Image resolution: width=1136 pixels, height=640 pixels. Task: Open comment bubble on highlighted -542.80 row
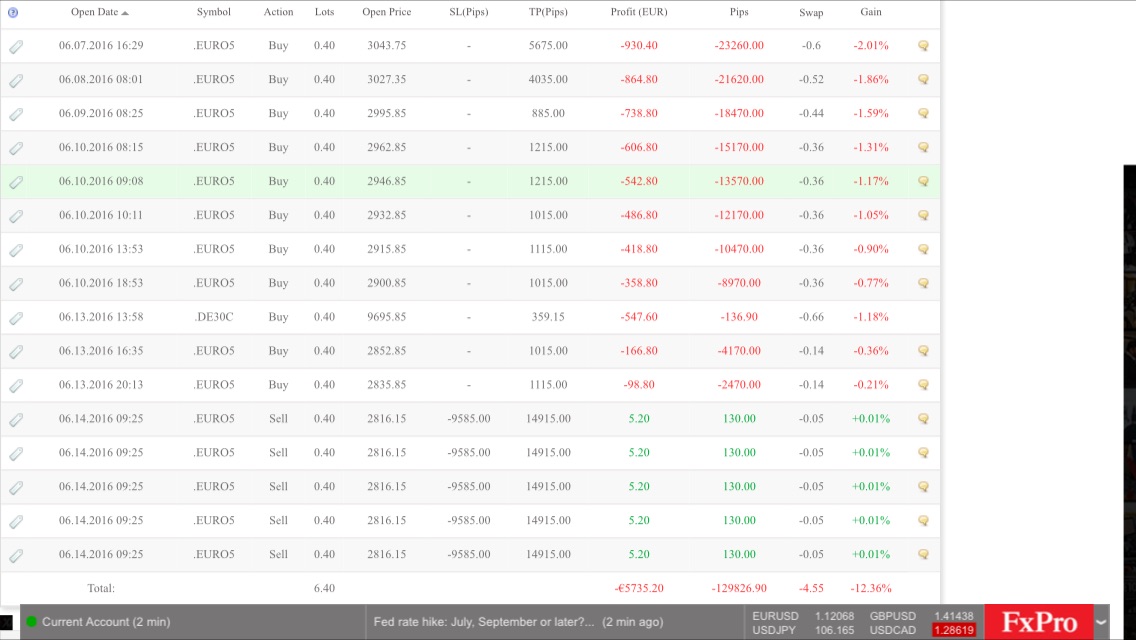923,182
